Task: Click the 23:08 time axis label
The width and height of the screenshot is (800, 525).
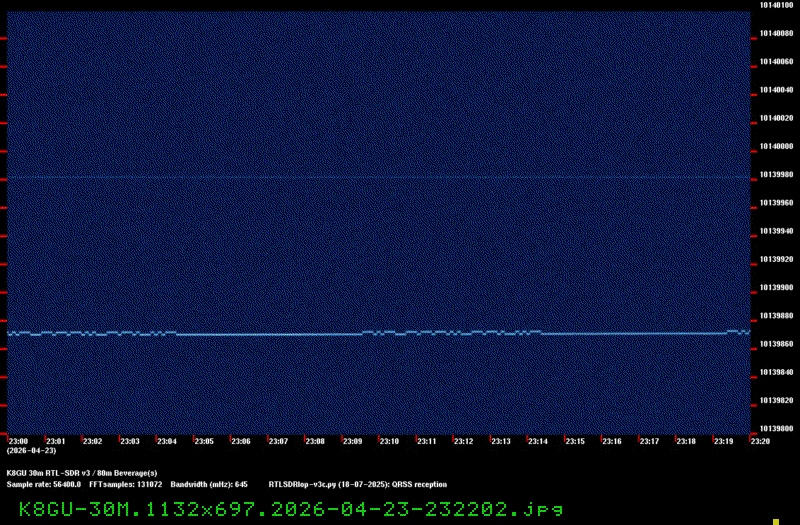Action: pyautogui.click(x=315, y=441)
